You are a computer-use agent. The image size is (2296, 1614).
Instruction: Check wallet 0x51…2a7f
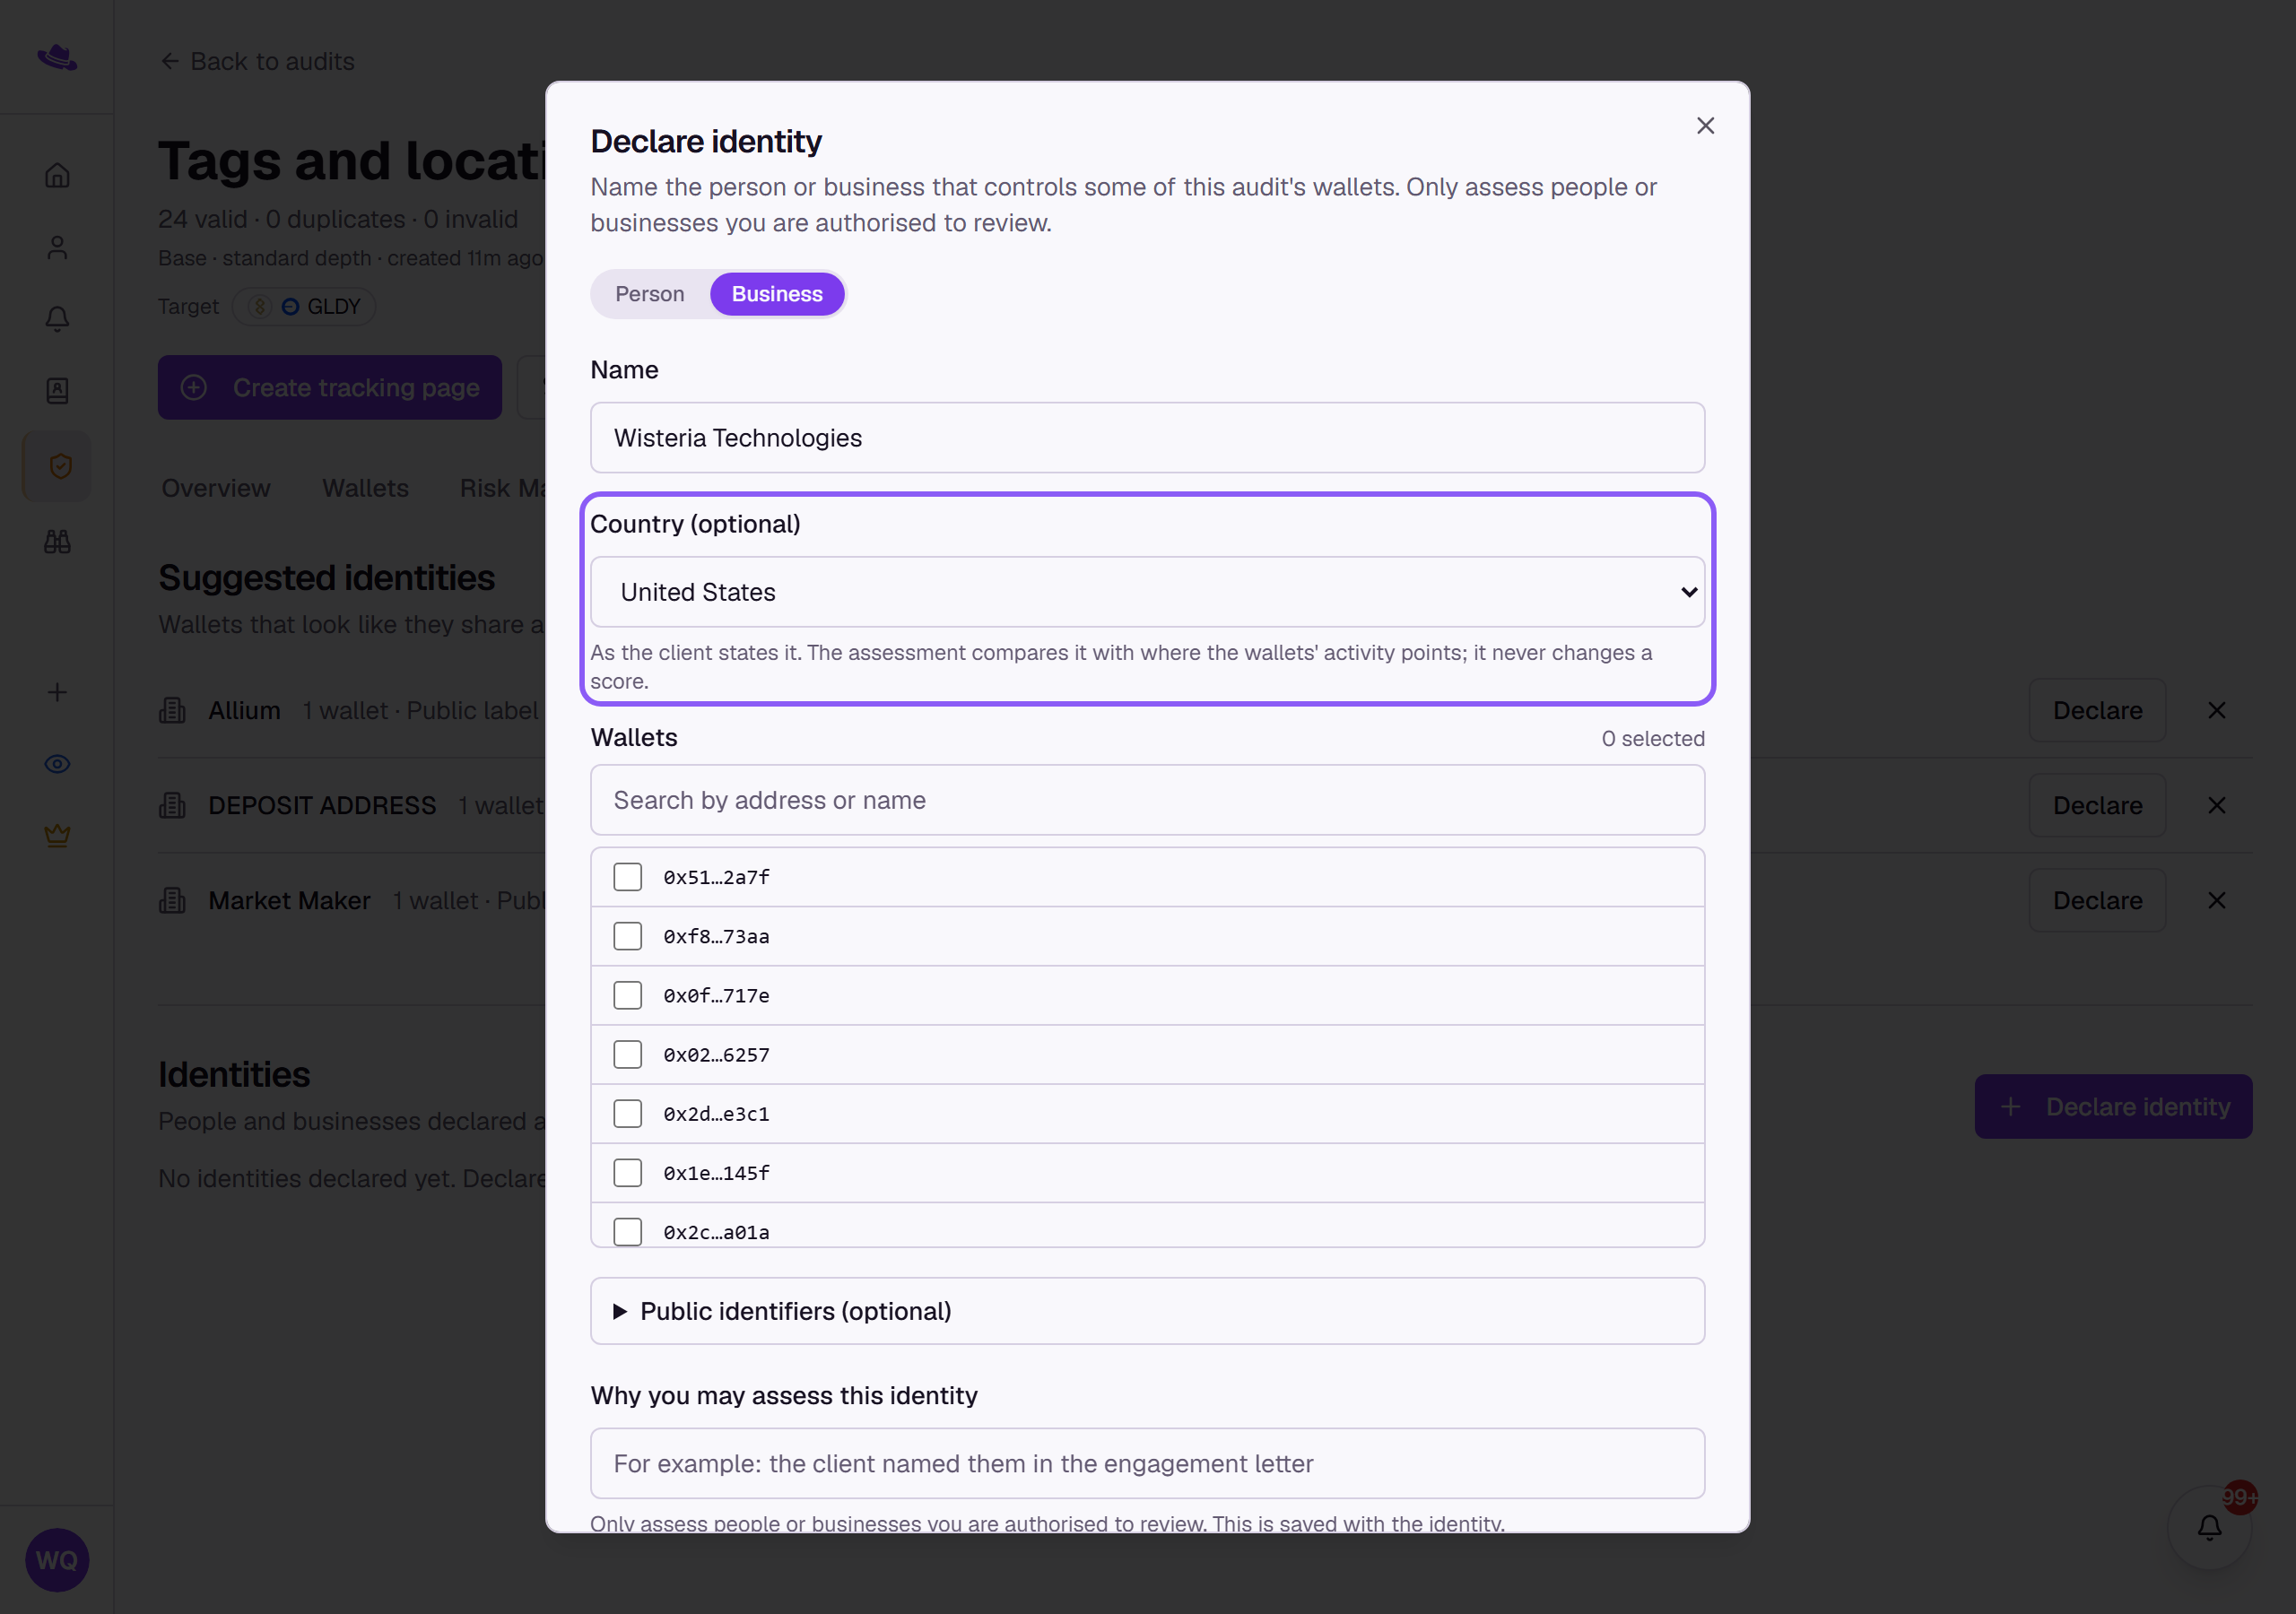[x=627, y=877]
